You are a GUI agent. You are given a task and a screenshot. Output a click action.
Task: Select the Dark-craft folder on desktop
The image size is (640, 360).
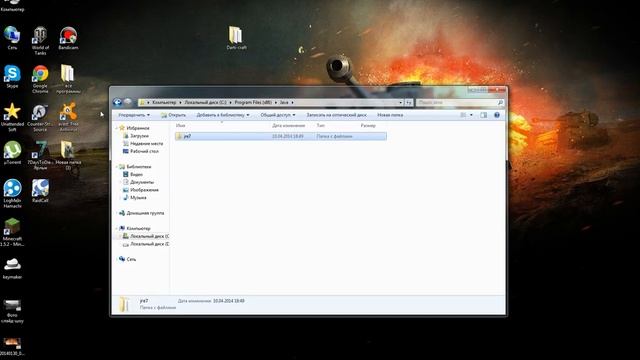click(x=236, y=38)
